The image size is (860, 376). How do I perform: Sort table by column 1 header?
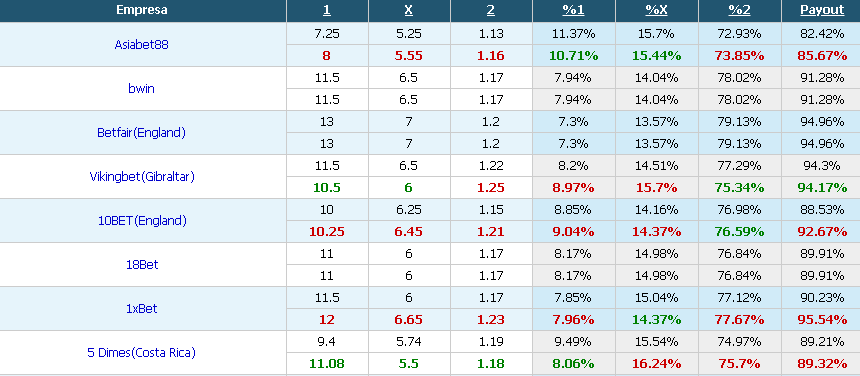[327, 10]
